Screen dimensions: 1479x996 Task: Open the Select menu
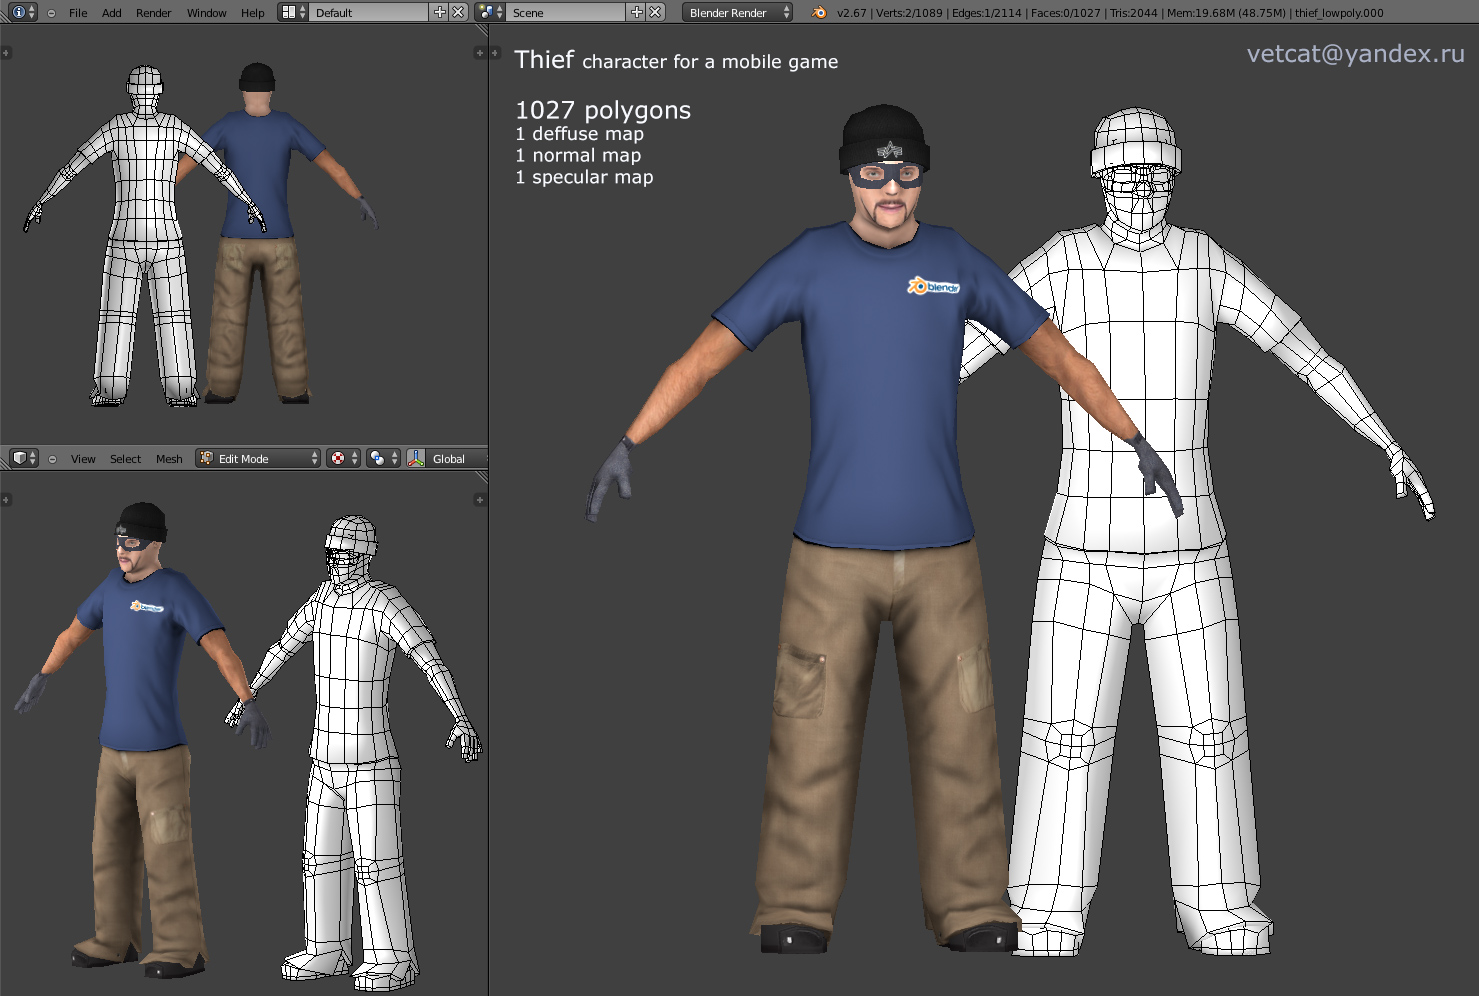(x=125, y=459)
